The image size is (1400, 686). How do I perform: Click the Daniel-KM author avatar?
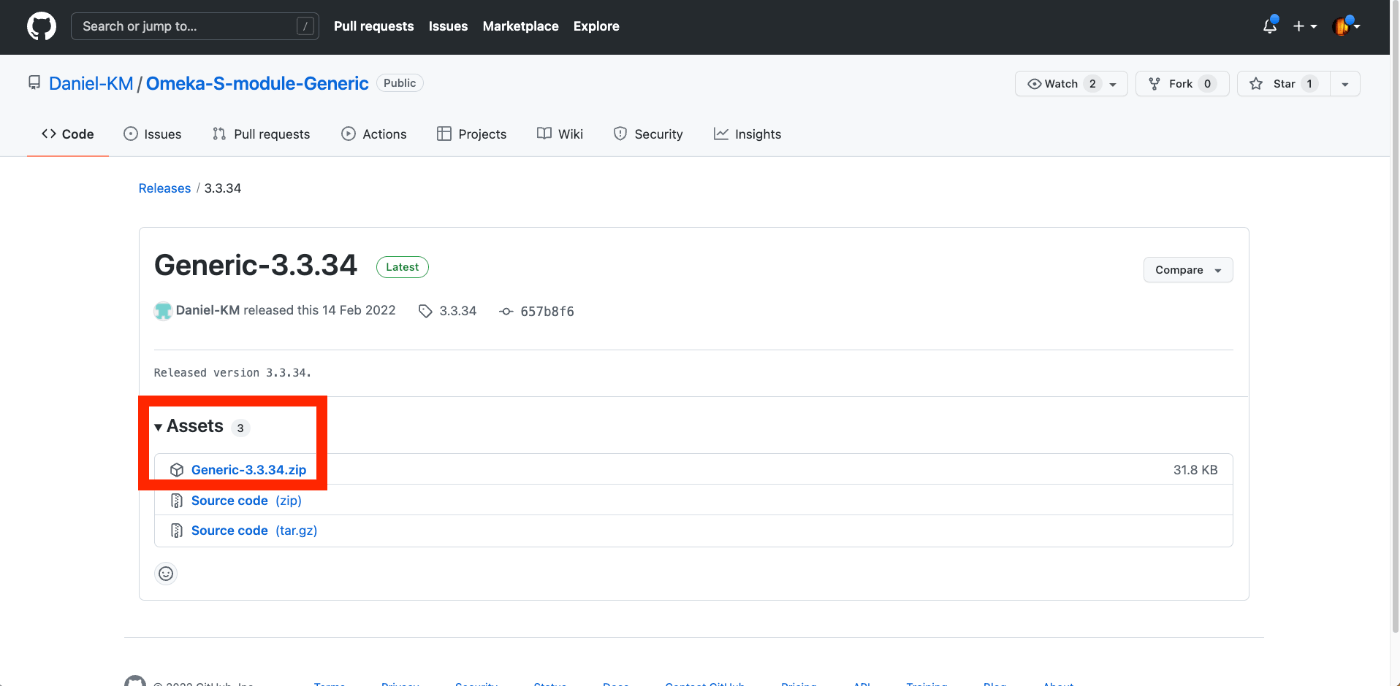click(x=163, y=311)
